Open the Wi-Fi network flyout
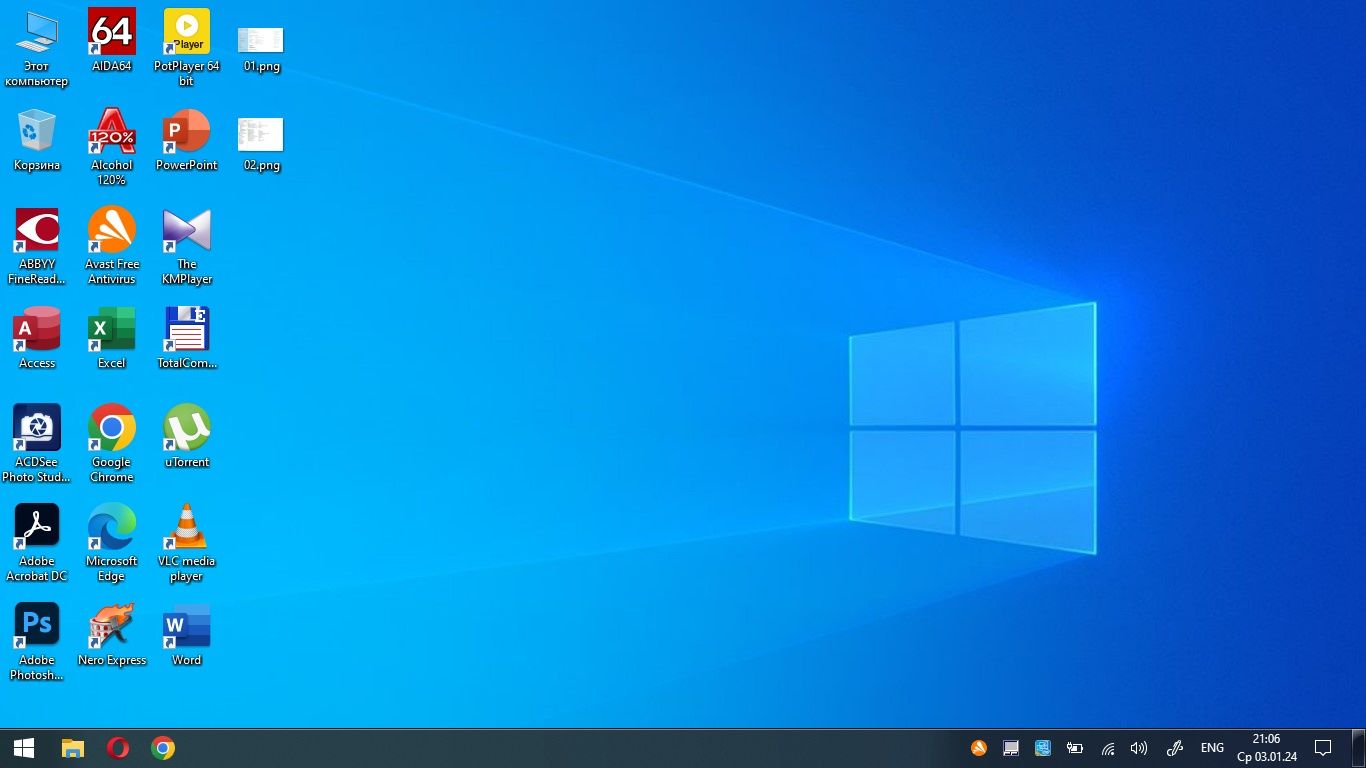Viewport: 1366px width, 768px height. [x=1108, y=748]
